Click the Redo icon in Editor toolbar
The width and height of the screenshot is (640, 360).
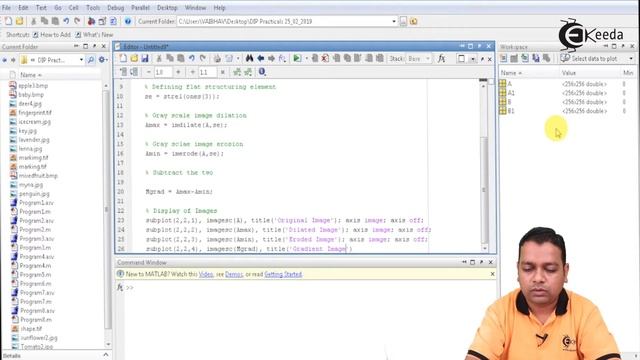[x=202, y=59]
